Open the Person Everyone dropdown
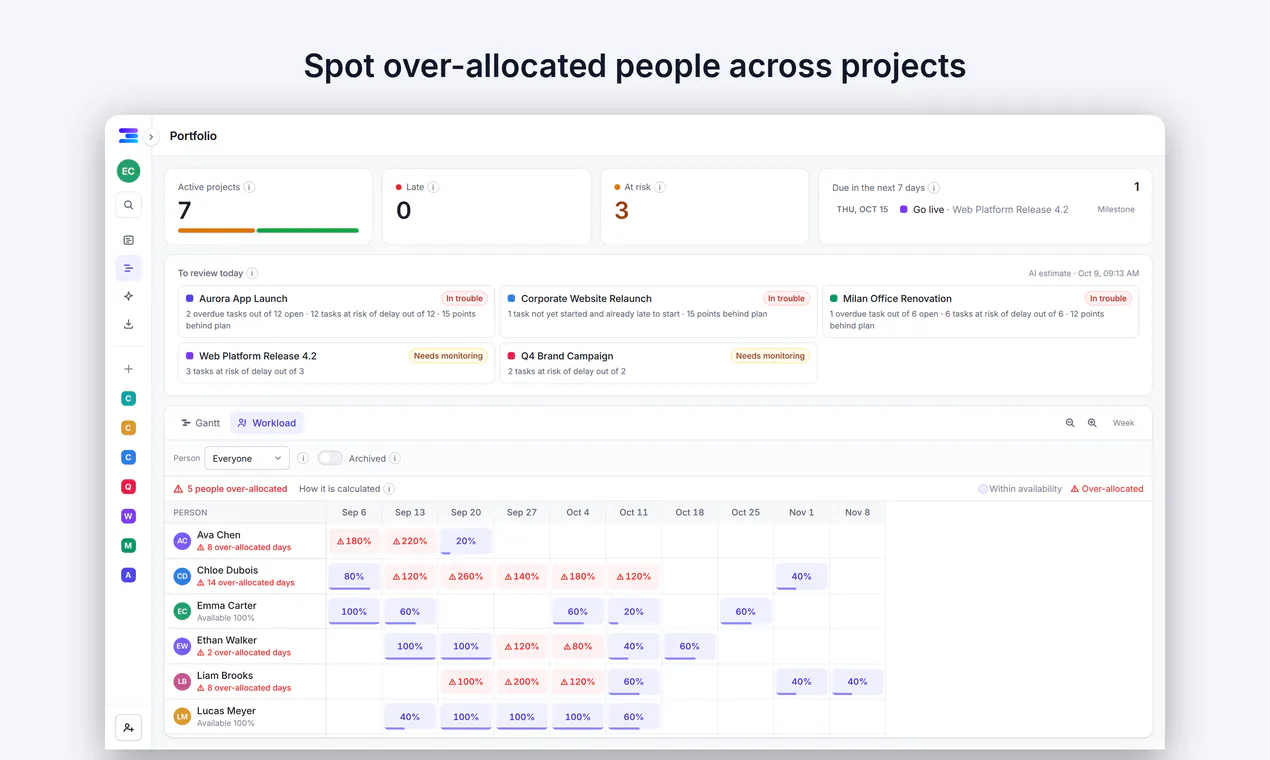The image size is (1270, 760). pos(247,458)
